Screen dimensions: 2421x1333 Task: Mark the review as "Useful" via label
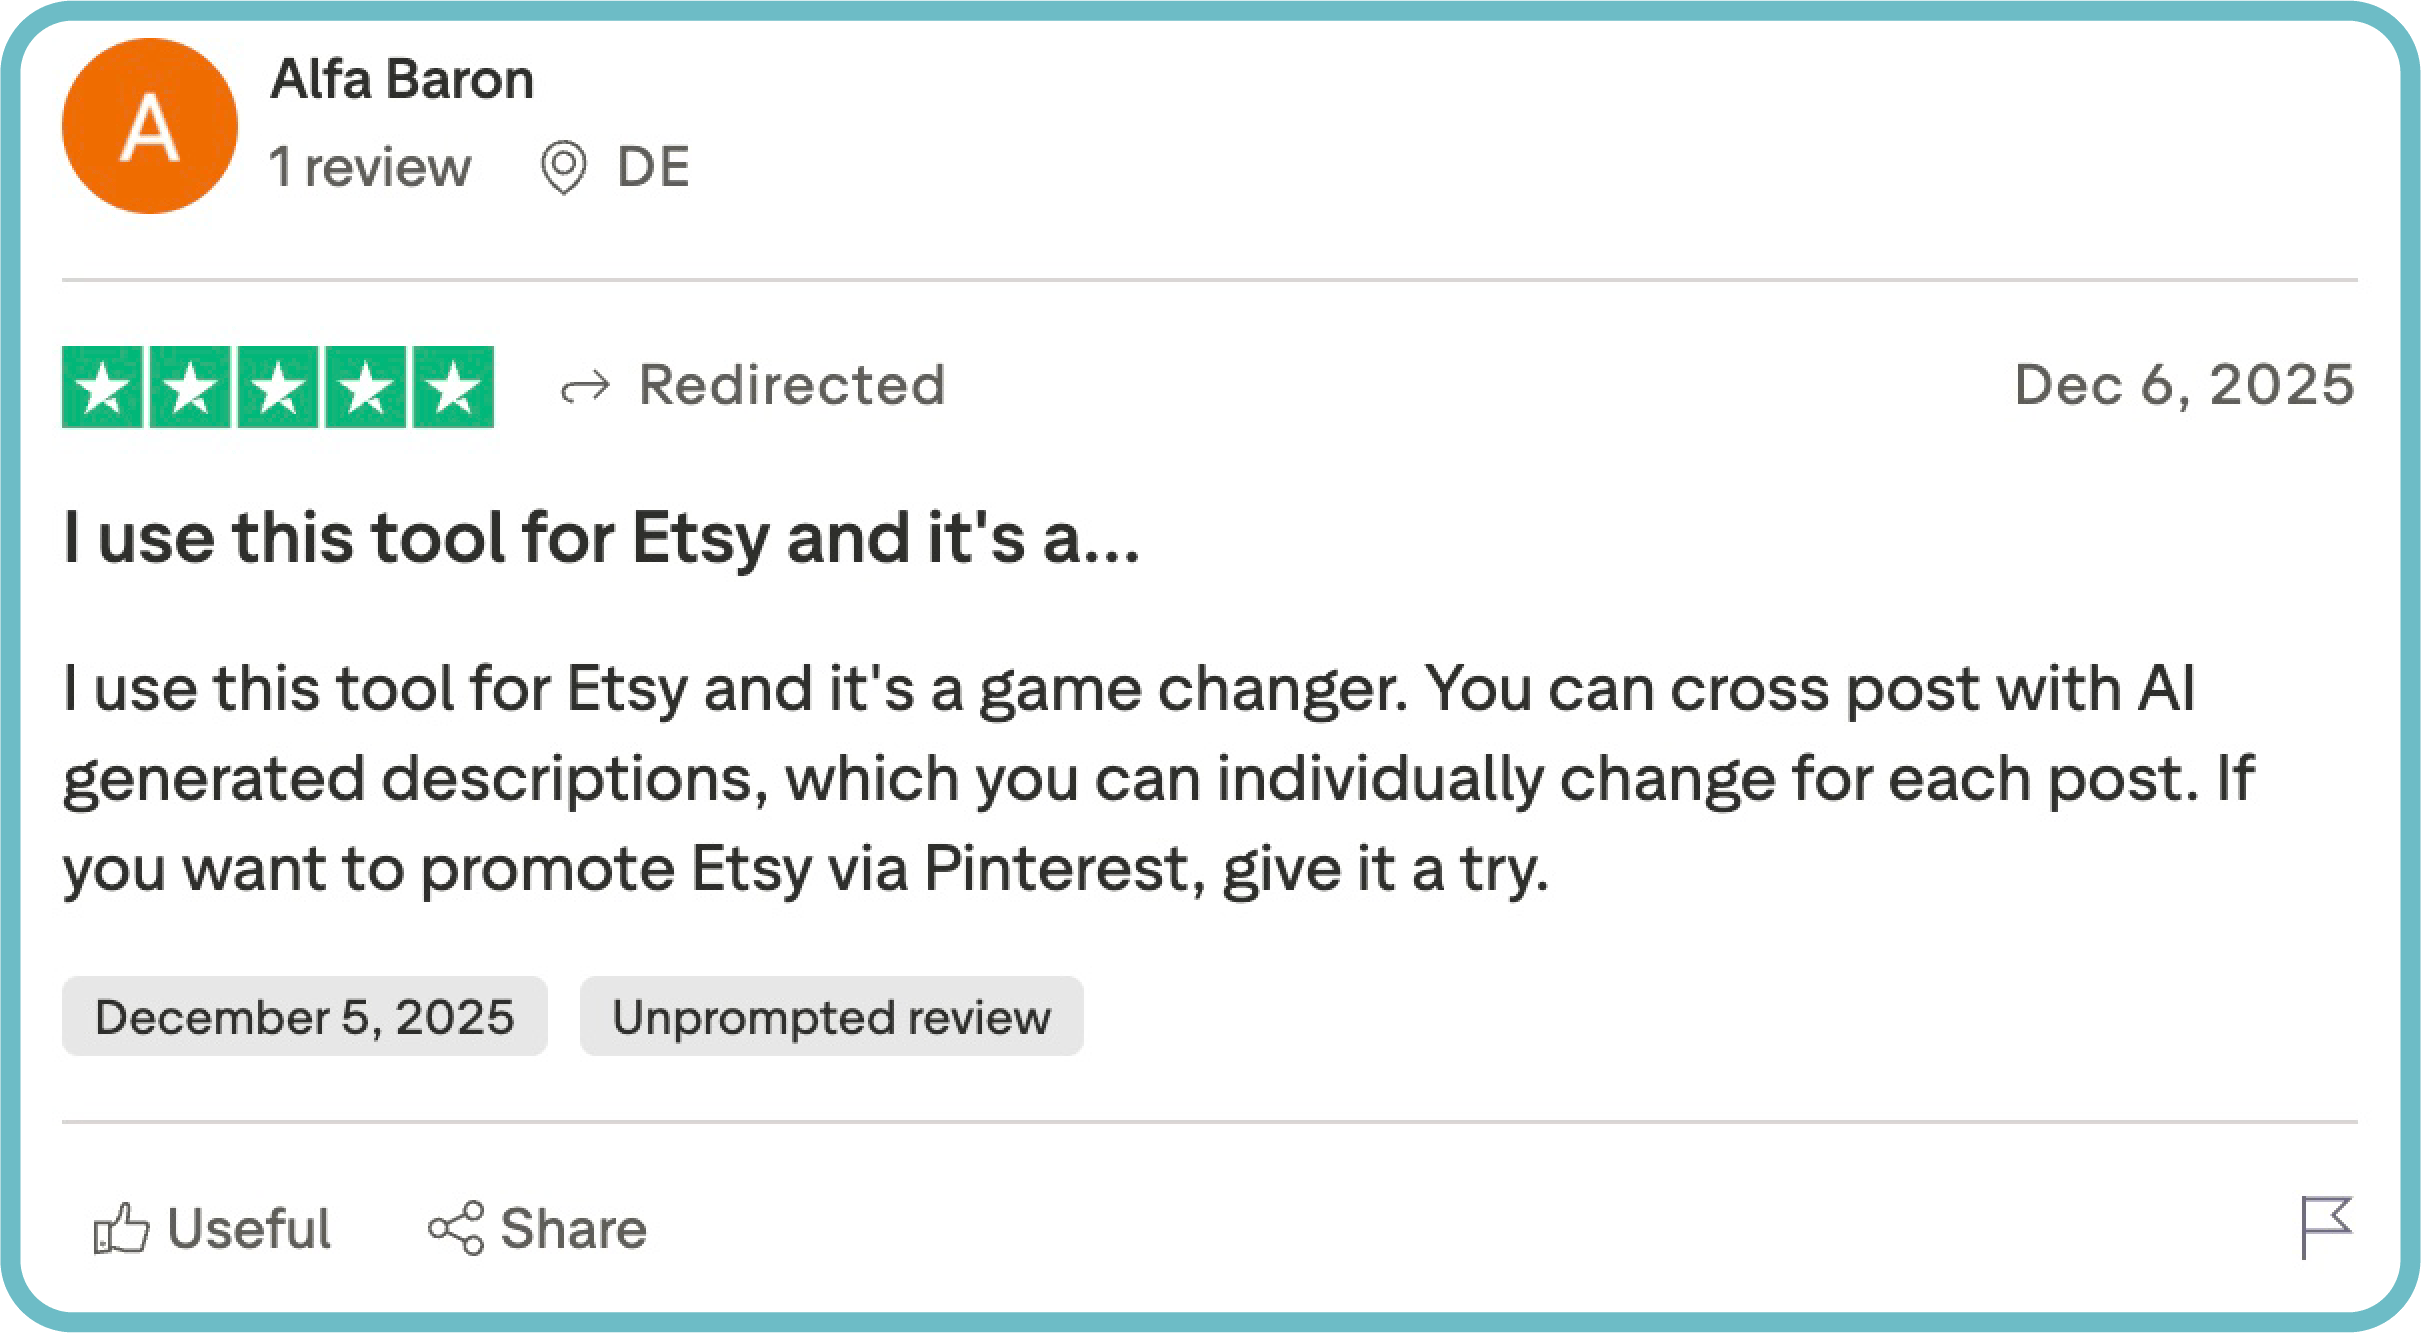249,1228
